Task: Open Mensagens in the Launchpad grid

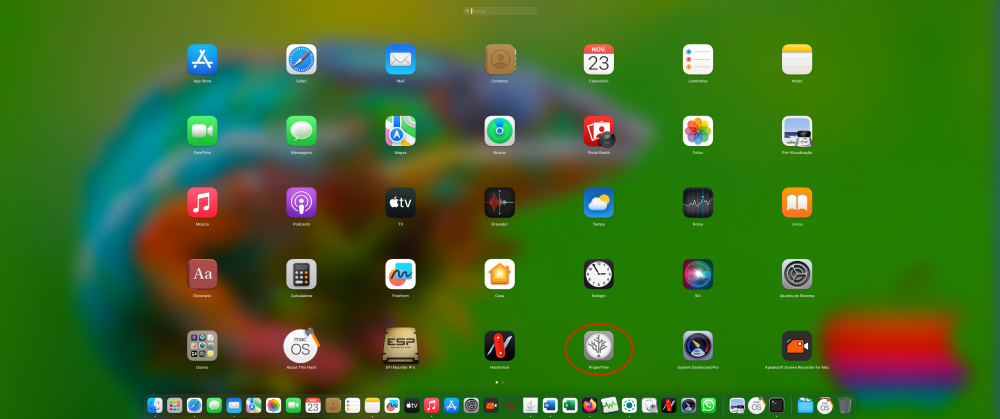Action: (301, 131)
